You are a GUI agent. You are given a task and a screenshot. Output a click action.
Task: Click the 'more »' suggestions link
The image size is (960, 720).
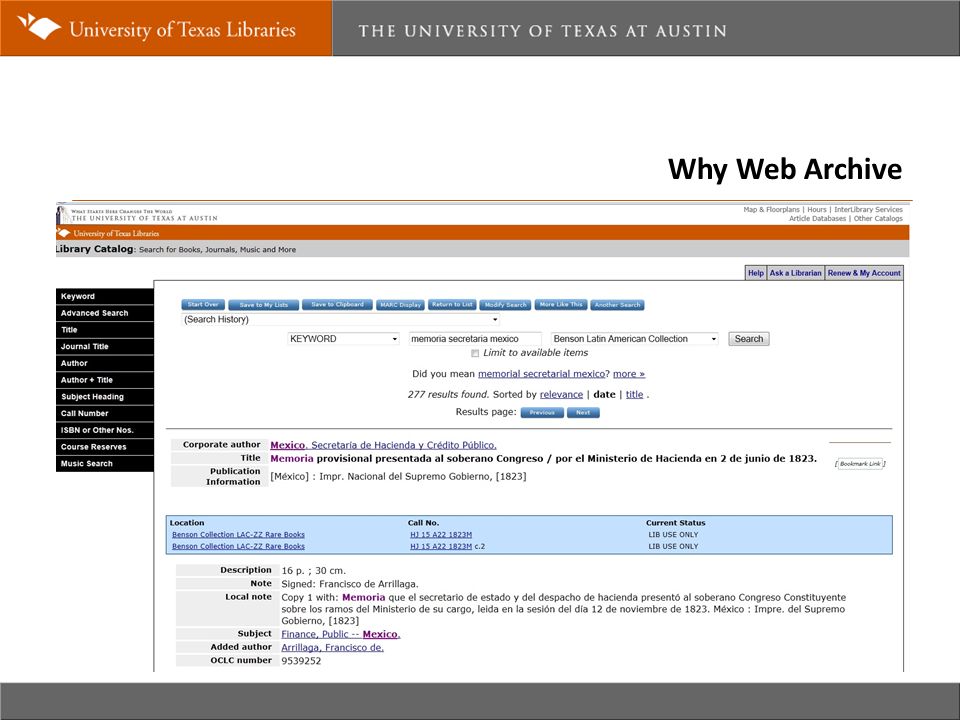click(629, 374)
